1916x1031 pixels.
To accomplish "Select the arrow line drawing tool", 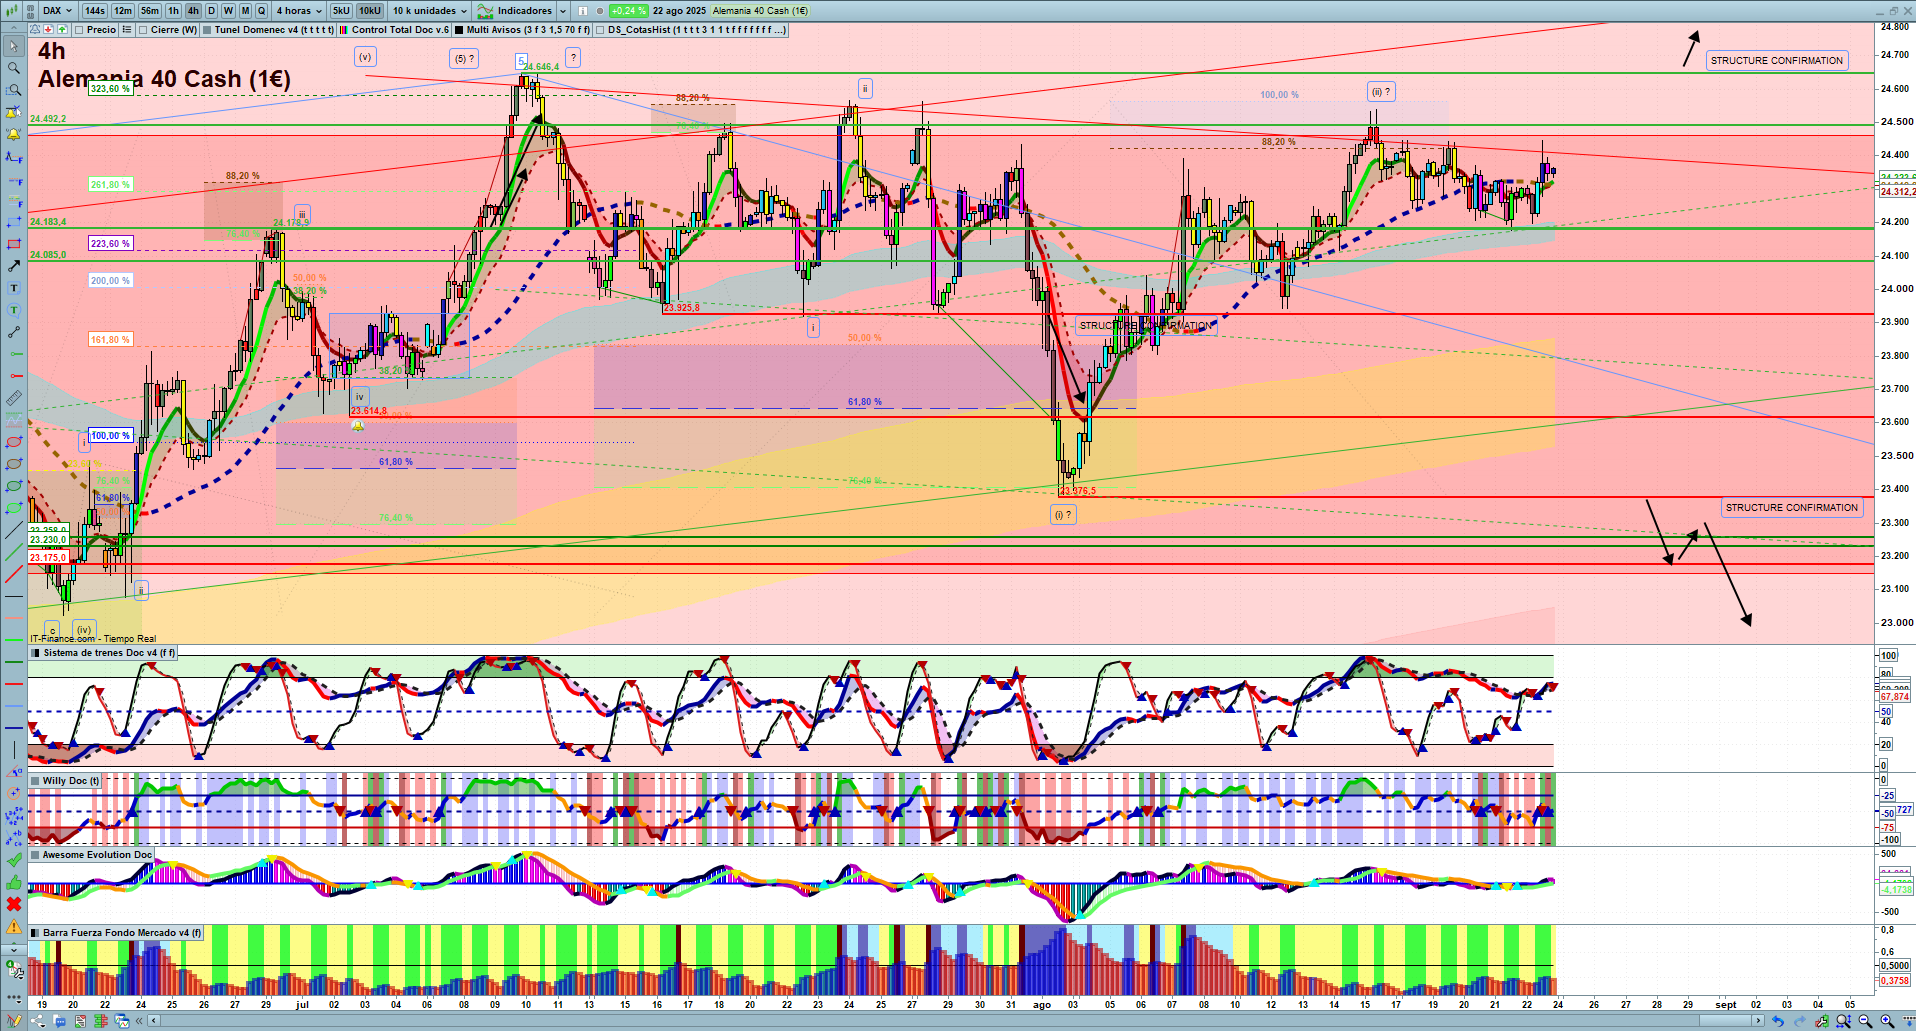I will coord(14,266).
